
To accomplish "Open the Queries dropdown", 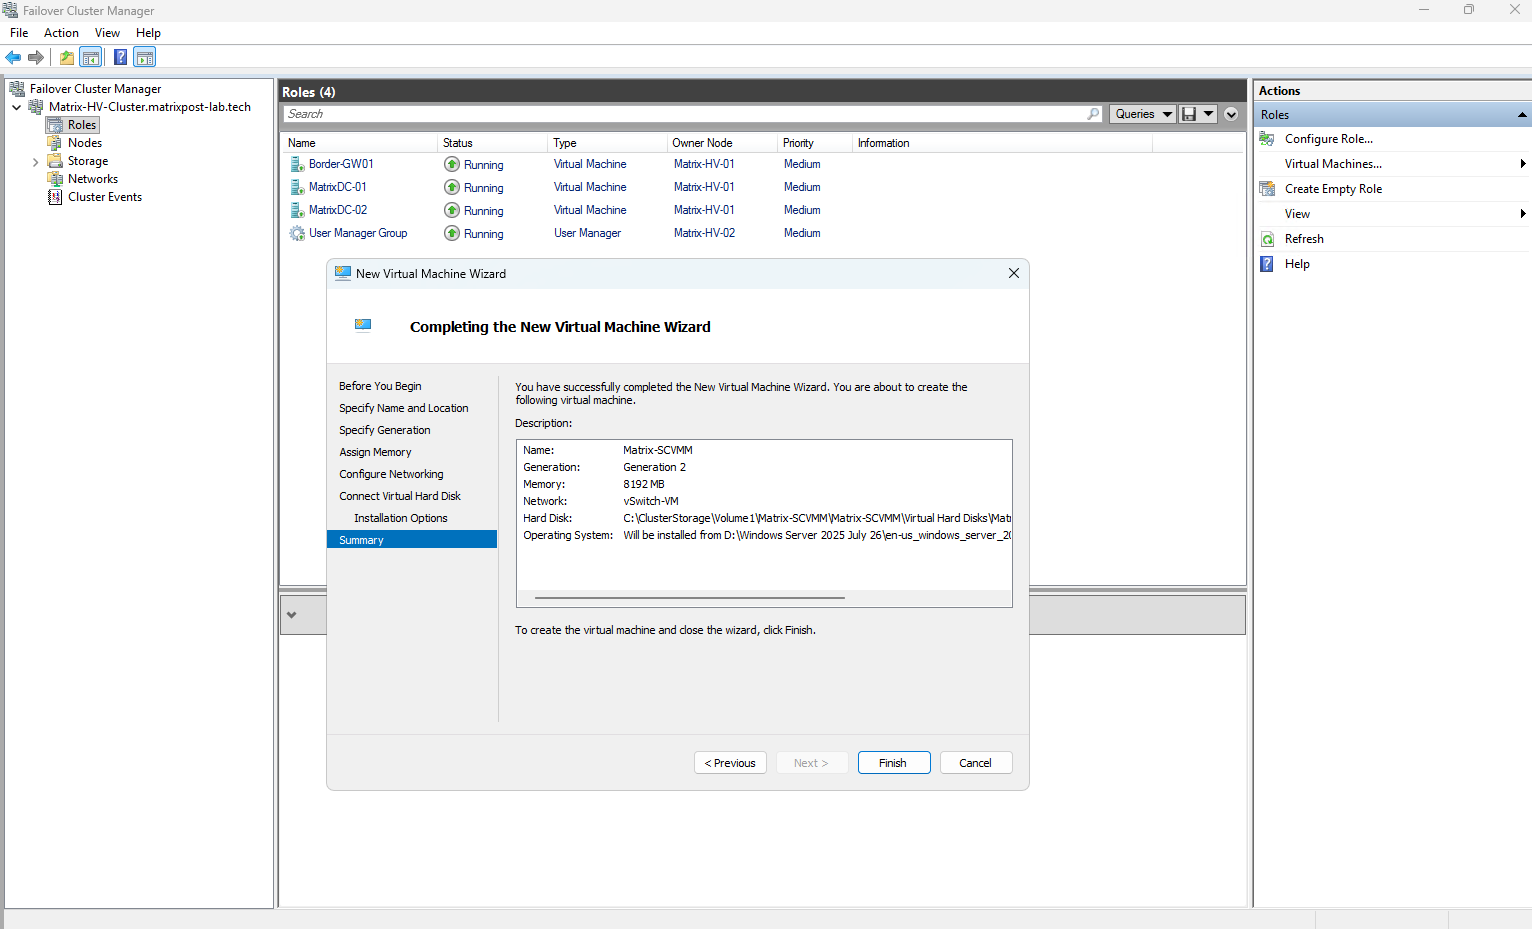I will click(x=1143, y=114).
